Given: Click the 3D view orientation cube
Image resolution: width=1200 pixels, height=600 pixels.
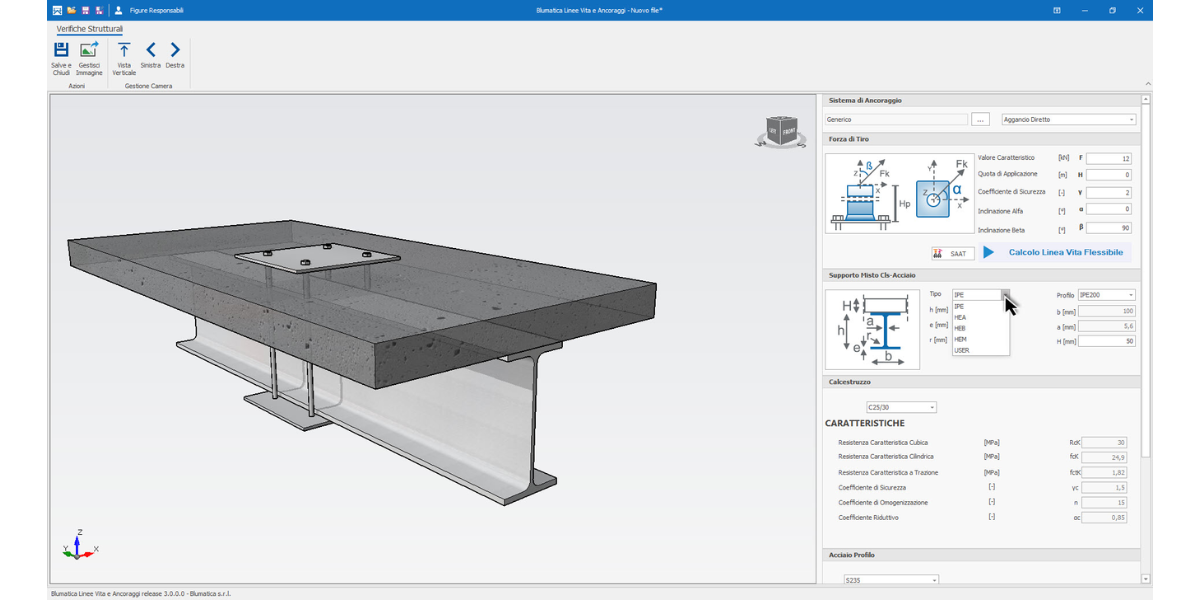Looking at the screenshot, I should tap(780, 132).
